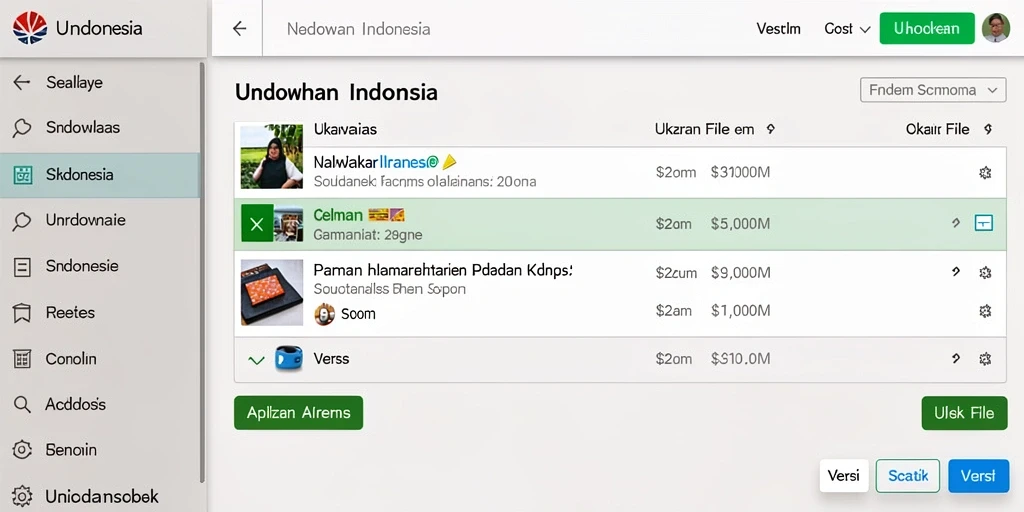Click the Nedowan Indonesia header title
The height and width of the screenshot is (512, 1024).
359,29
